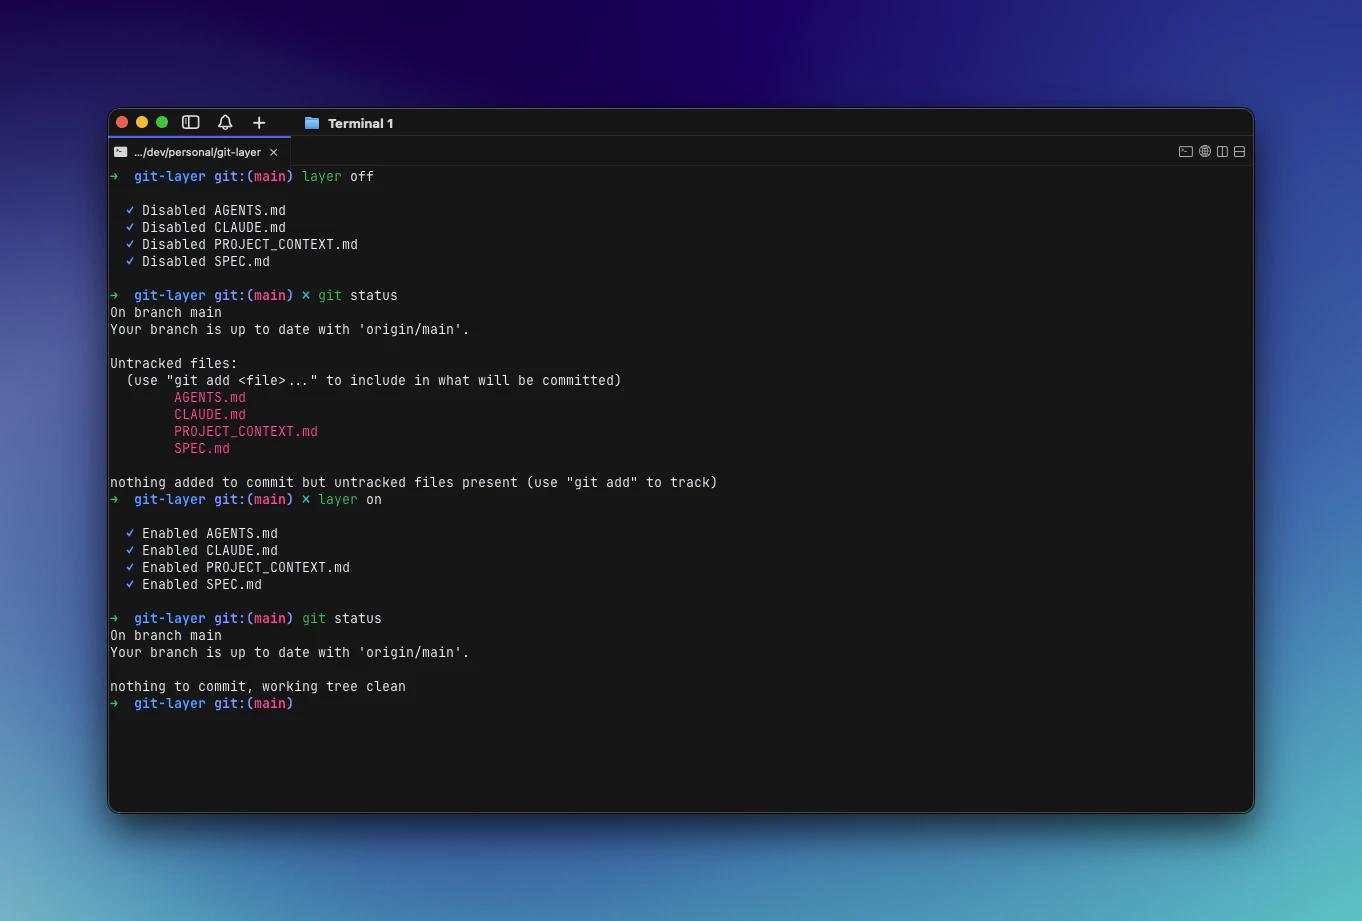The image size is (1362, 921).
Task: Click the 'Disabled CLAUDE.md' output line
Action: 206,227
